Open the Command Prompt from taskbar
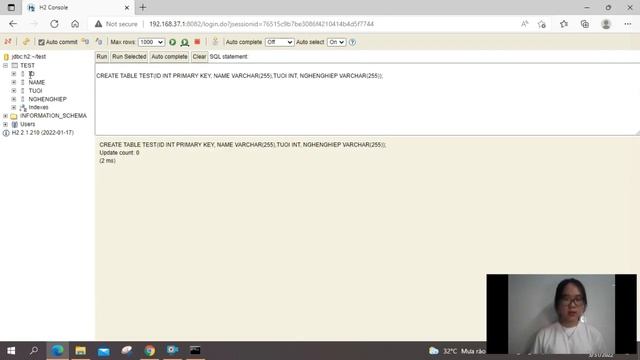 coord(195,351)
